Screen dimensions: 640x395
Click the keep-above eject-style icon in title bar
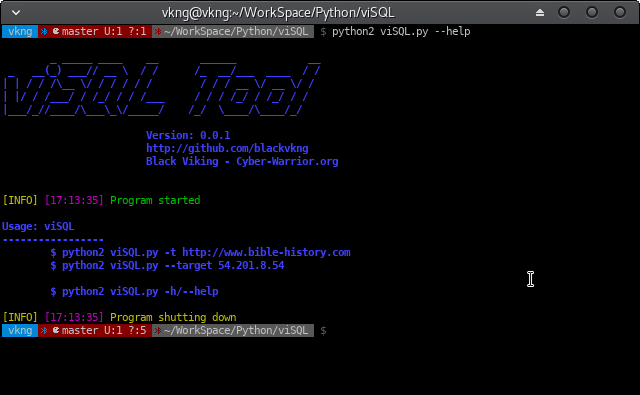[x=540, y=13]
